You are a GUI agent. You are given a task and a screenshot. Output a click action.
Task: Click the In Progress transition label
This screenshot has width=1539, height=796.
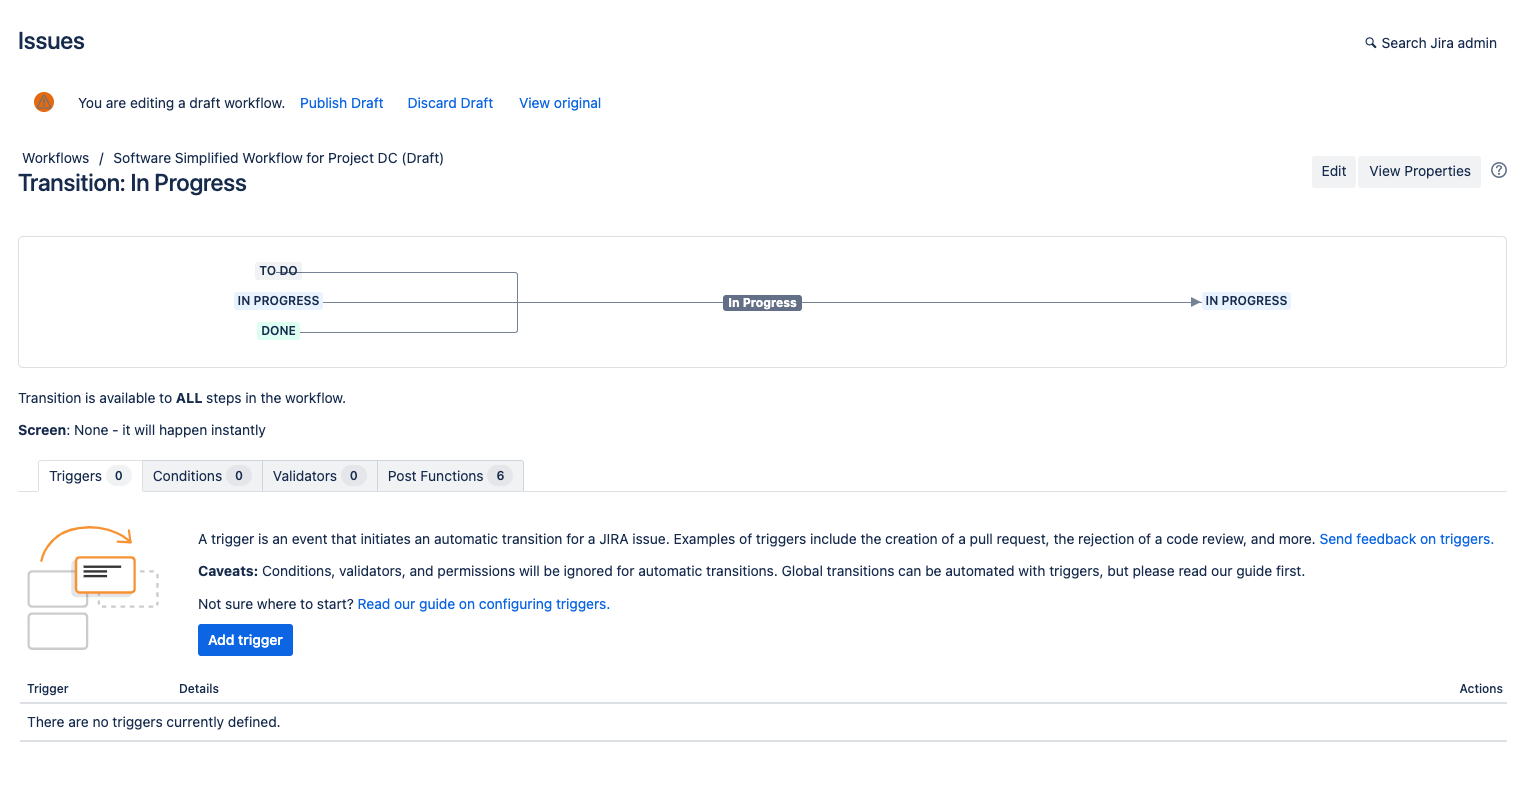click(762, 303)
